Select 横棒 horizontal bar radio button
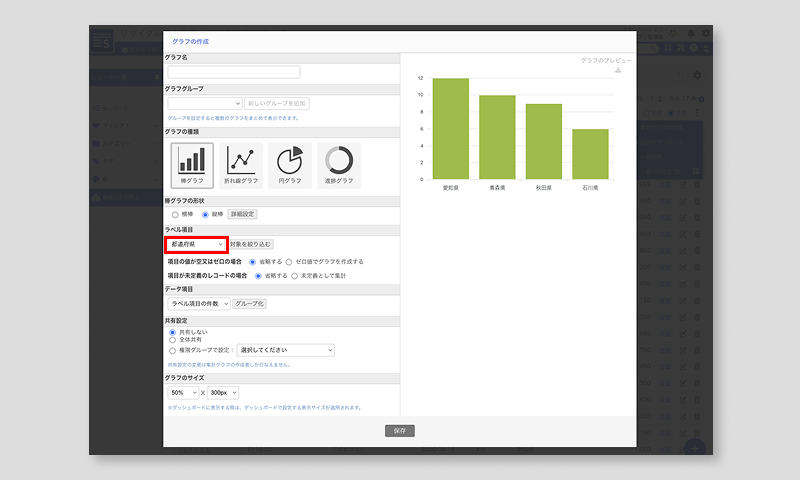The image size is (800, 480). [x=175, y=215]
